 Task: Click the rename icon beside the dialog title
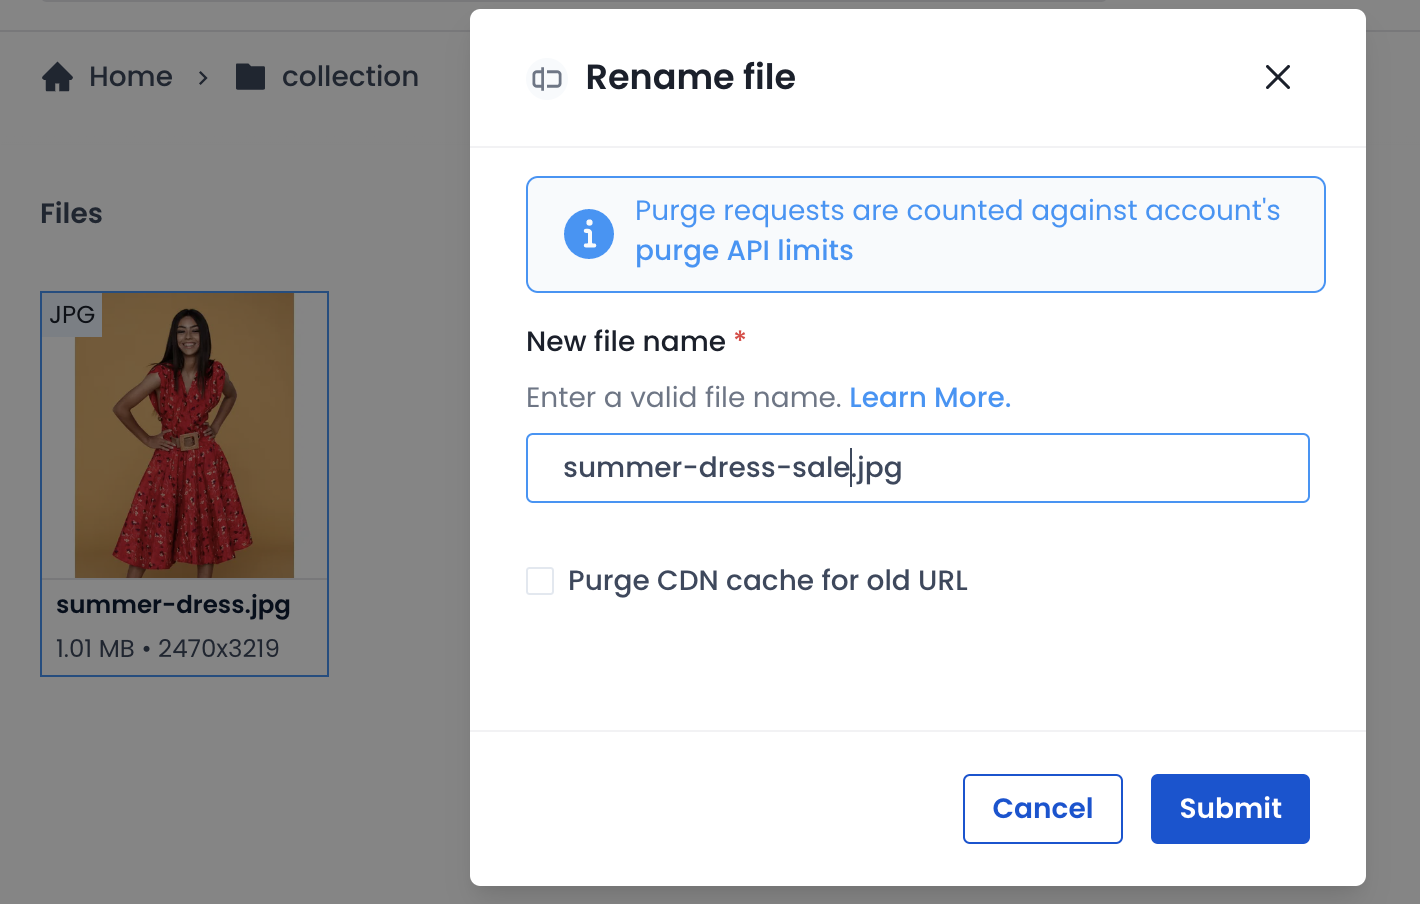(547, 78)
